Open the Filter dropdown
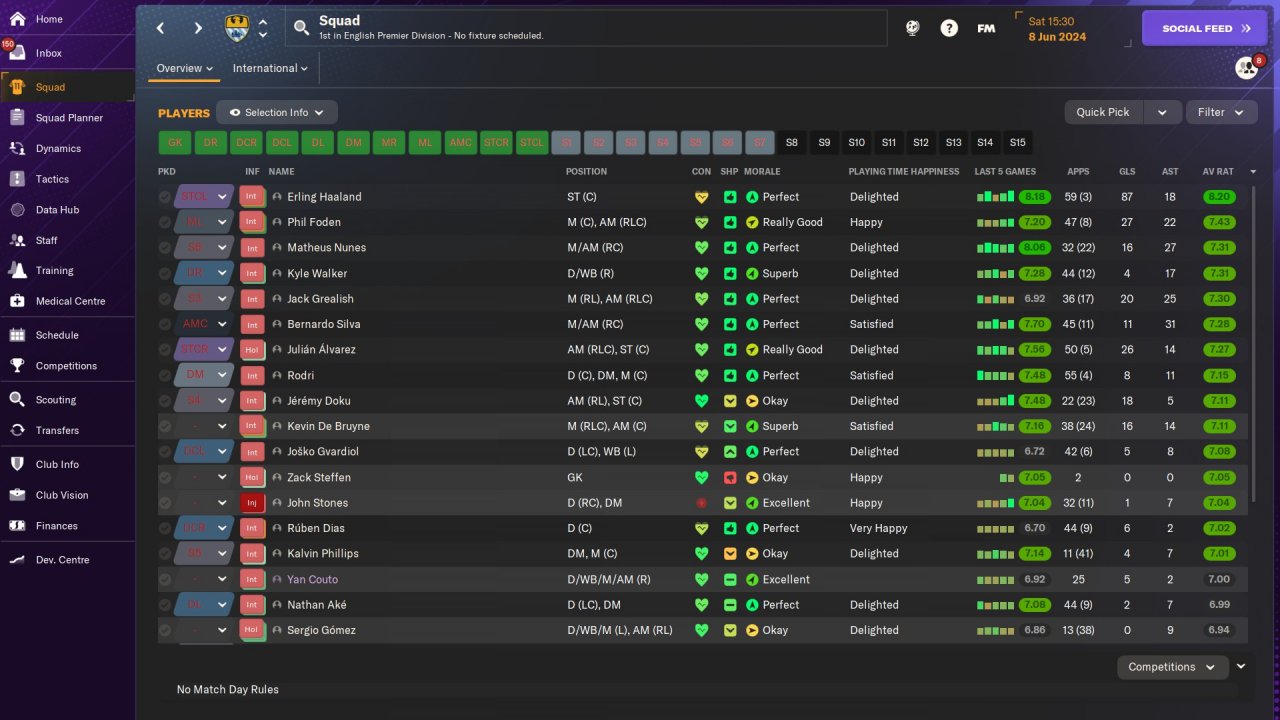This screenshot has width=1280, height=720. coord(1221,112)
